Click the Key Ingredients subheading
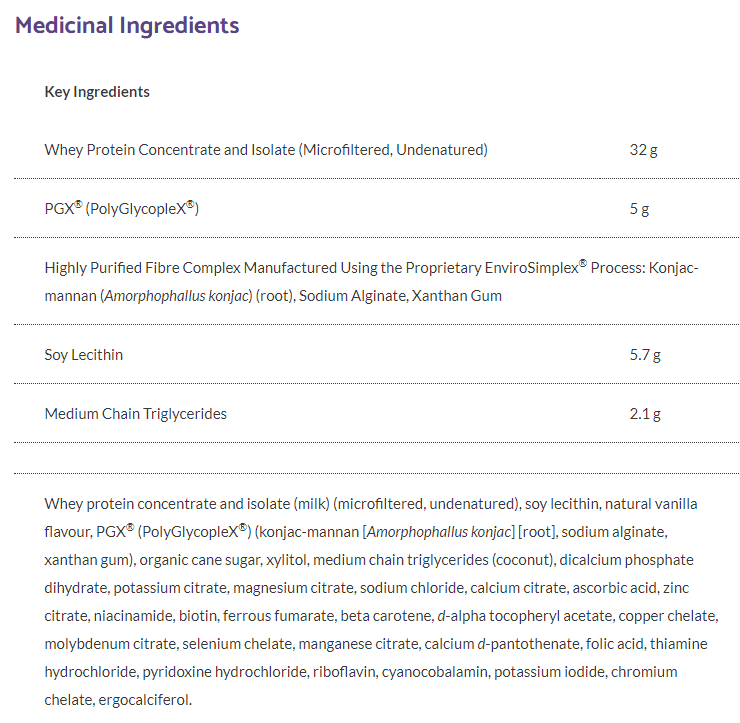The width and height of the screenshot is (740, 723). click(x=97, y=92)
